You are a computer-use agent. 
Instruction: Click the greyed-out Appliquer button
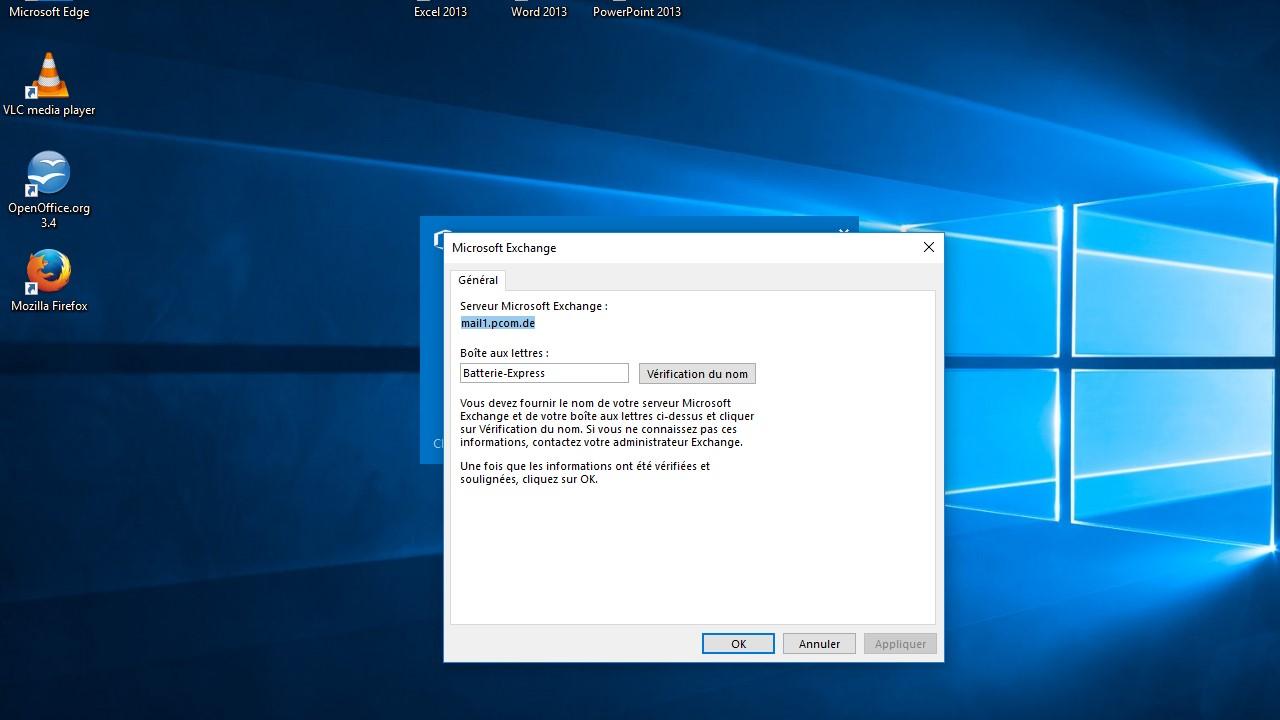click(x=900, y=644)
